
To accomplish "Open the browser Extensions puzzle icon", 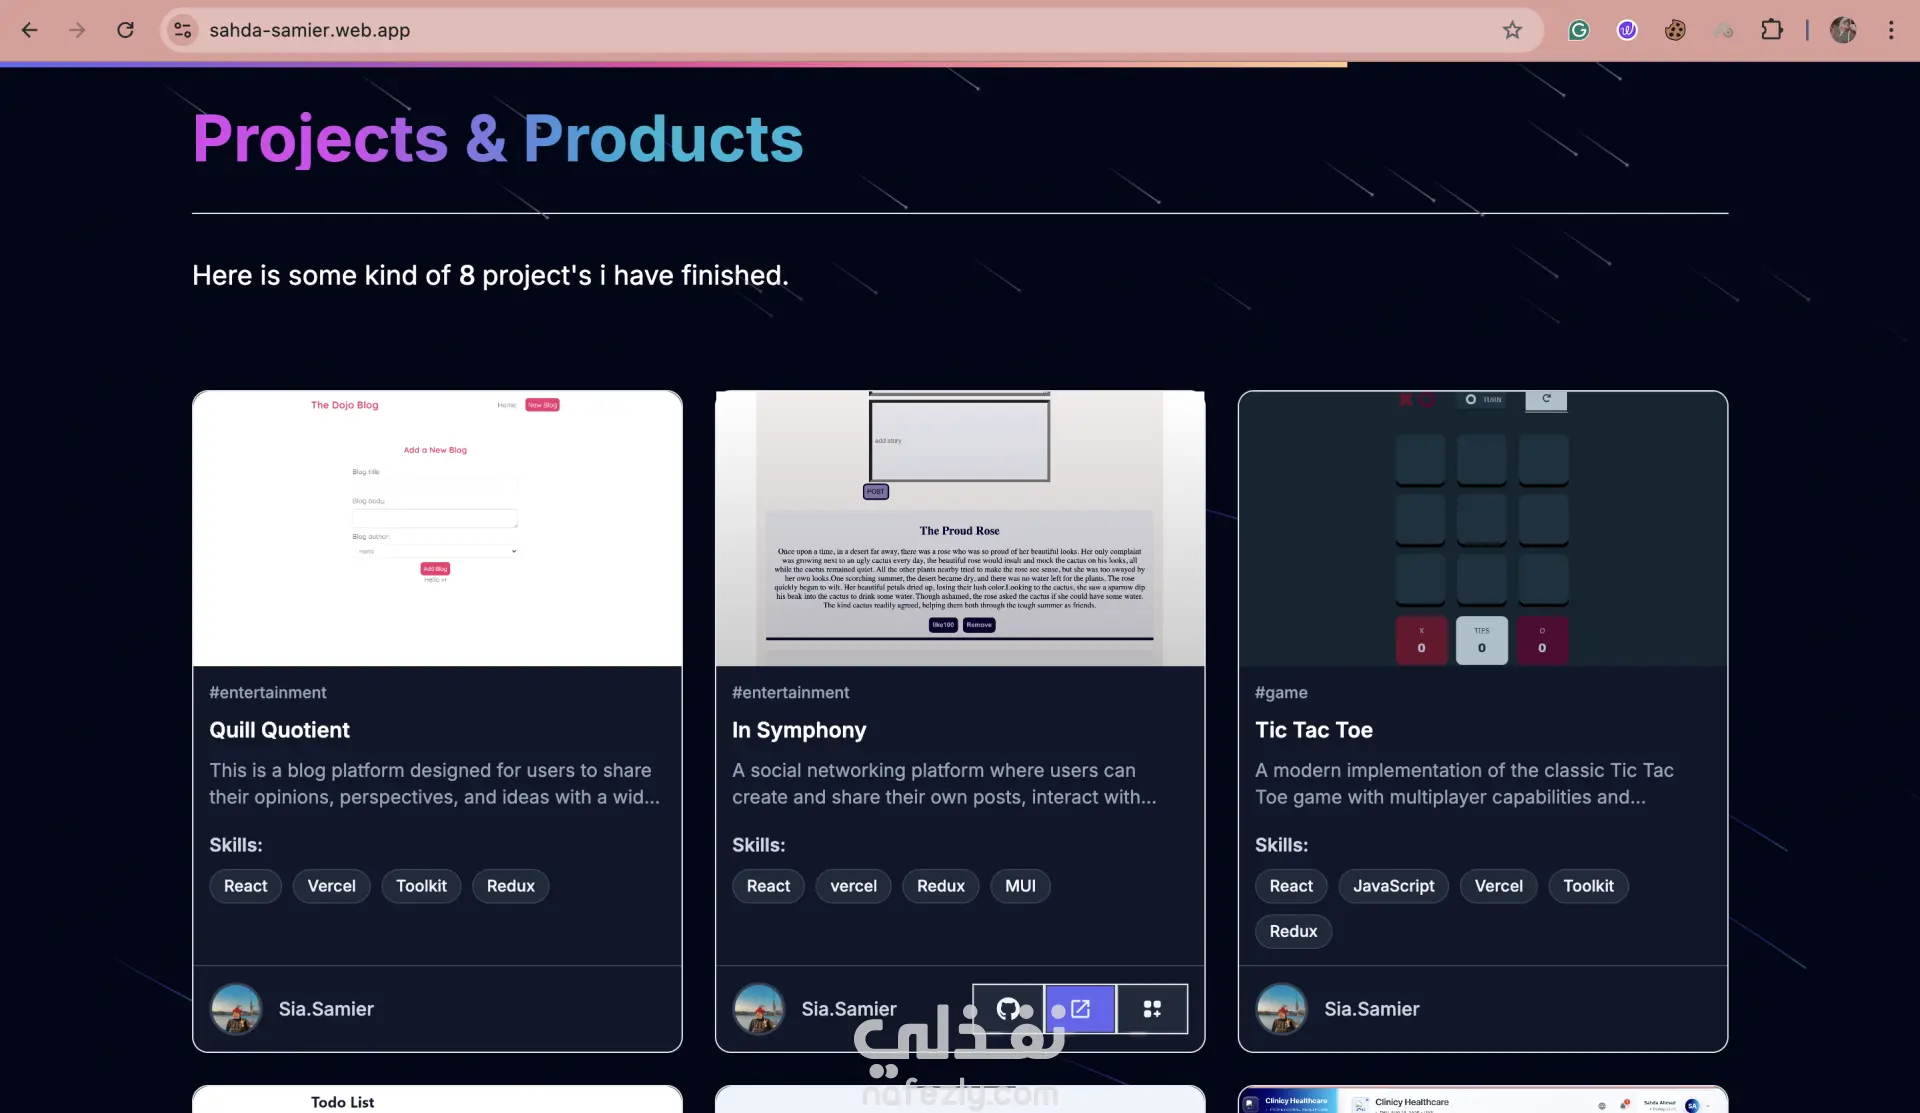I will click(x=1772, y=30).
